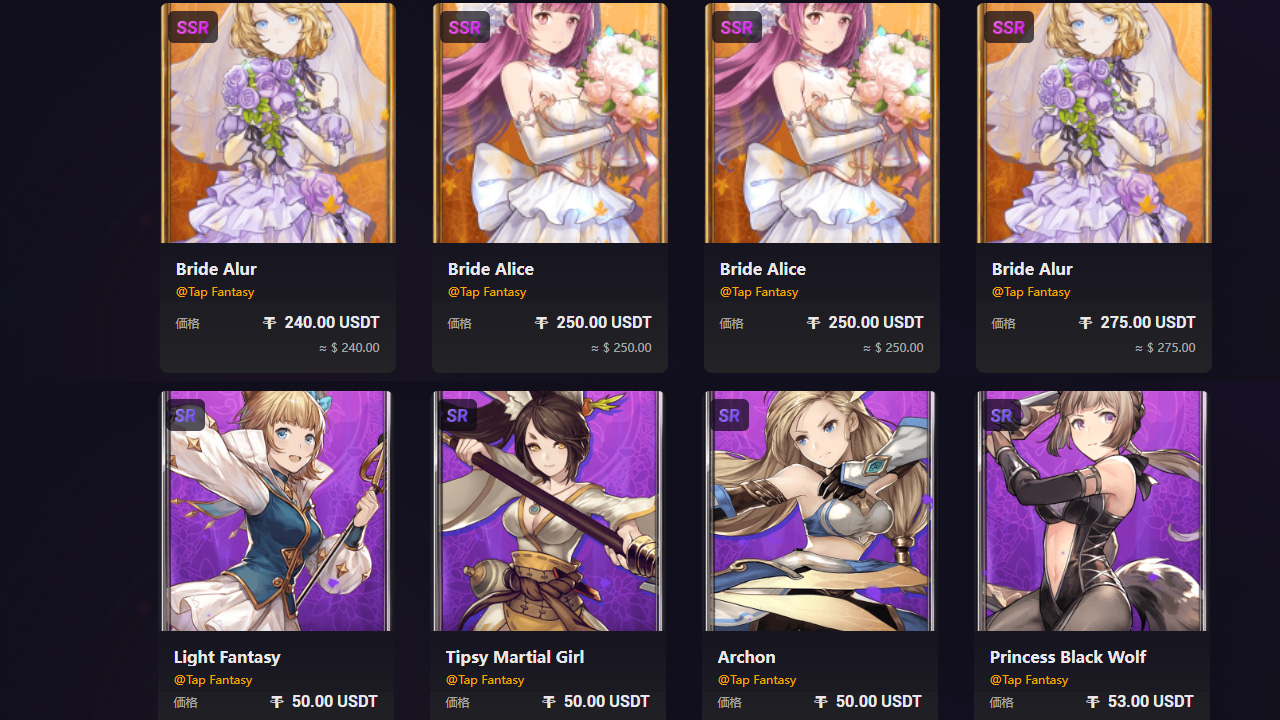Click the USDT icon on the second Bride Alice card
The width and height of the screenshot is (1280, 720).
pos(814,322)
